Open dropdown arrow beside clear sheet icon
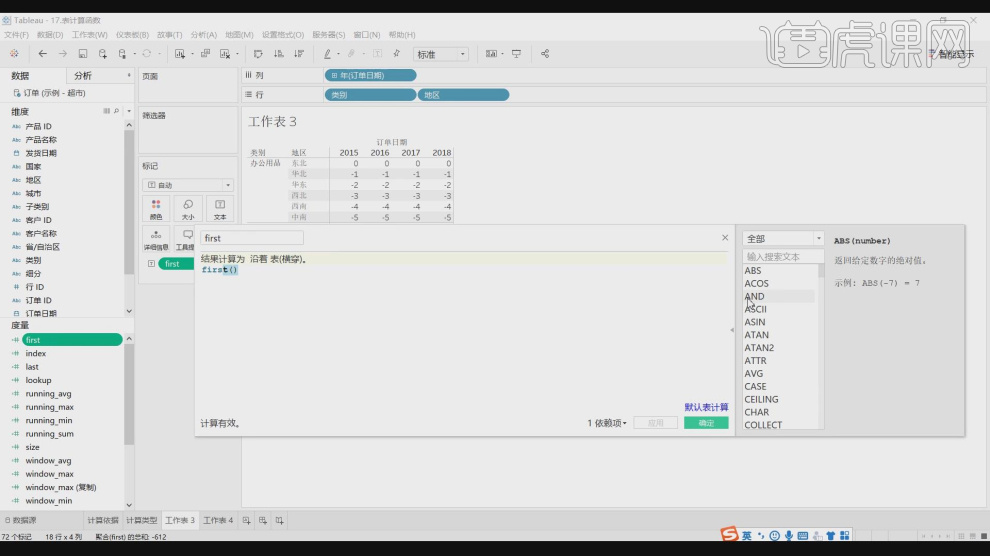The height and width of the screenshot is (556, 990). coord(237,54)
